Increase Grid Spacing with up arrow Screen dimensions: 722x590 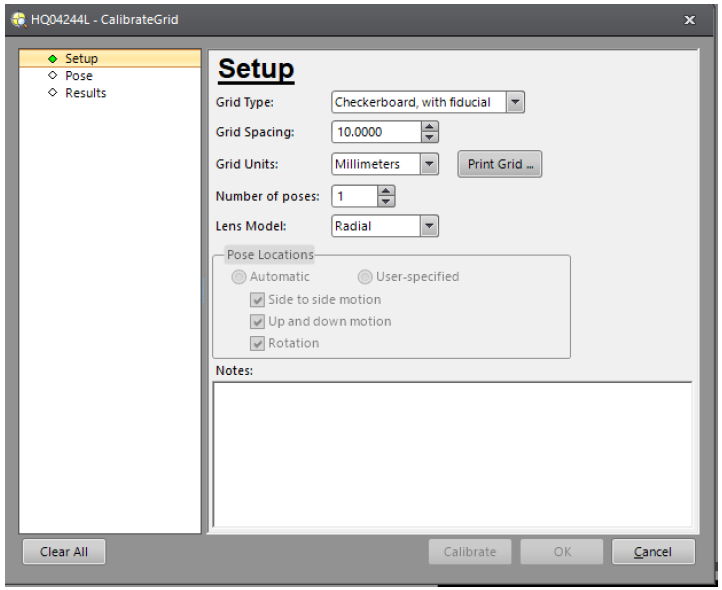[430, 127]
